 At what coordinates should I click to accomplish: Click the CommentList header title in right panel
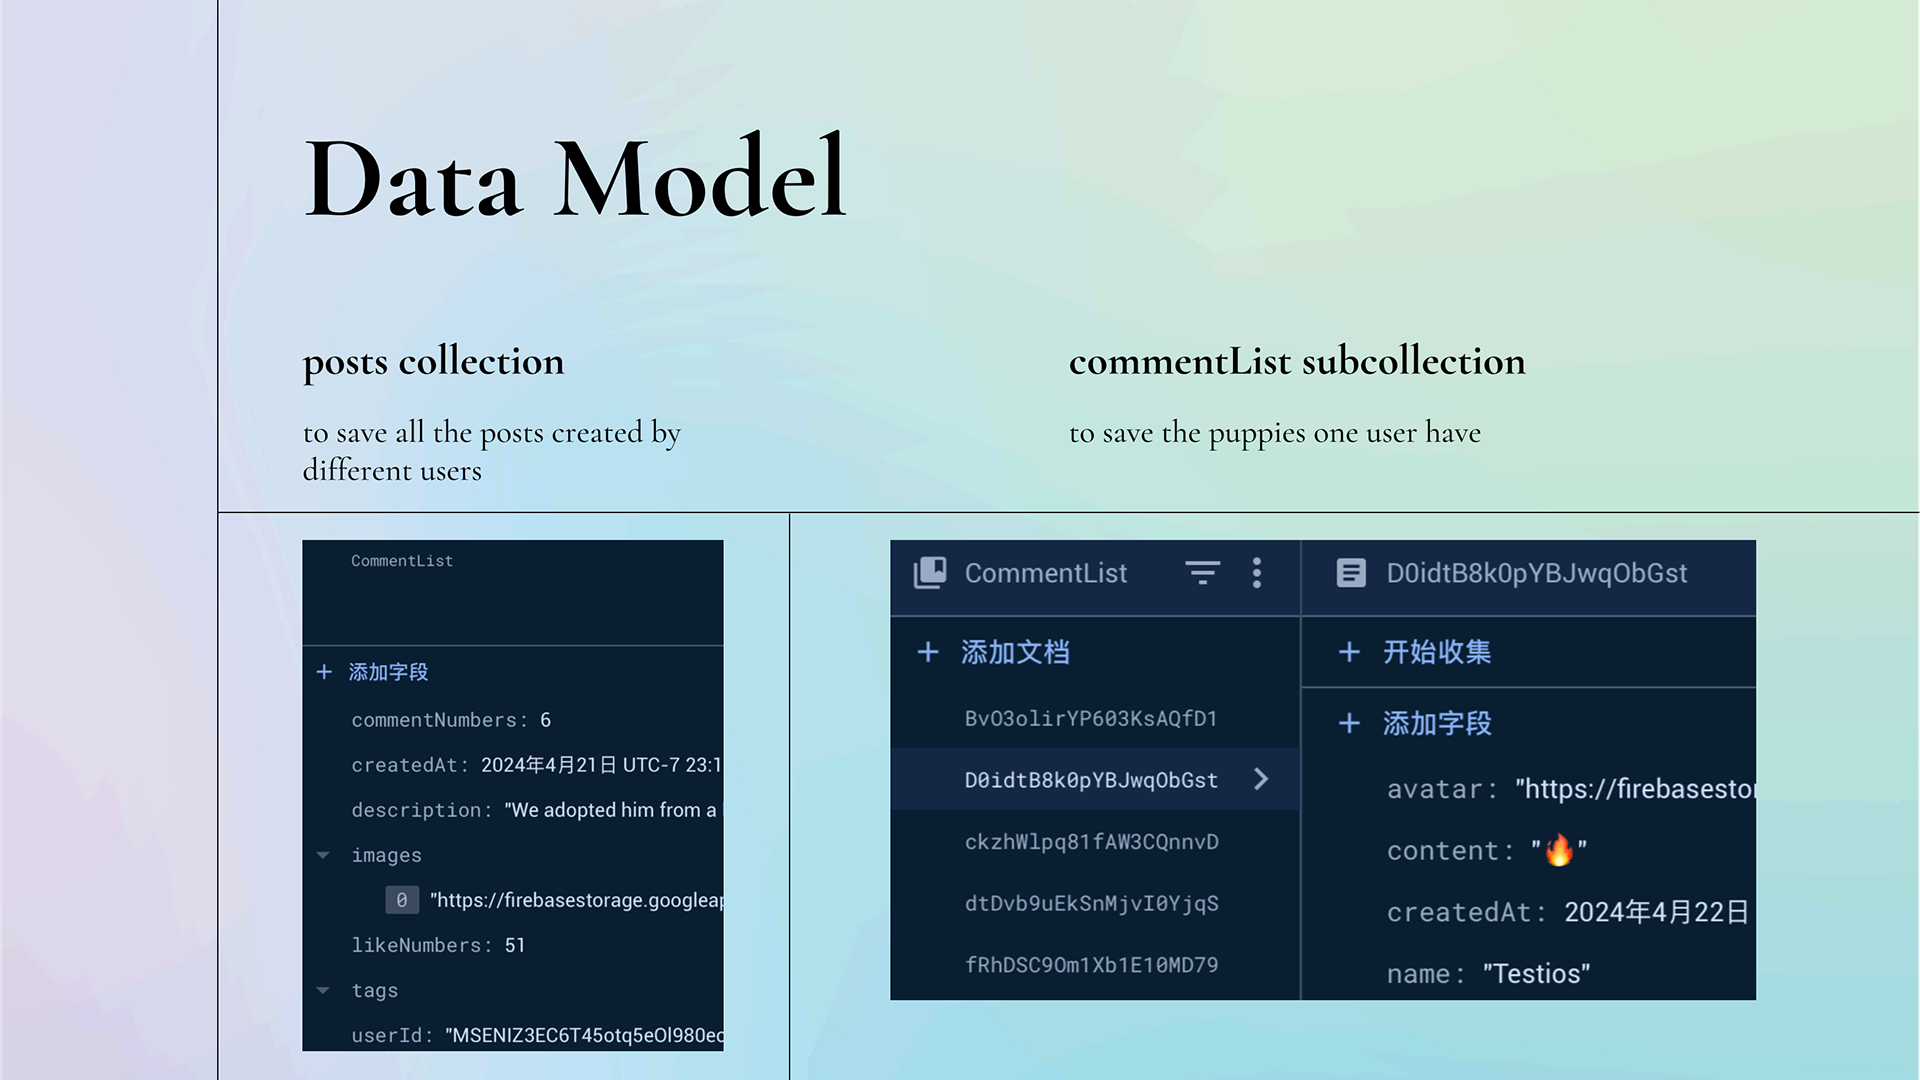click(1046, 573)
